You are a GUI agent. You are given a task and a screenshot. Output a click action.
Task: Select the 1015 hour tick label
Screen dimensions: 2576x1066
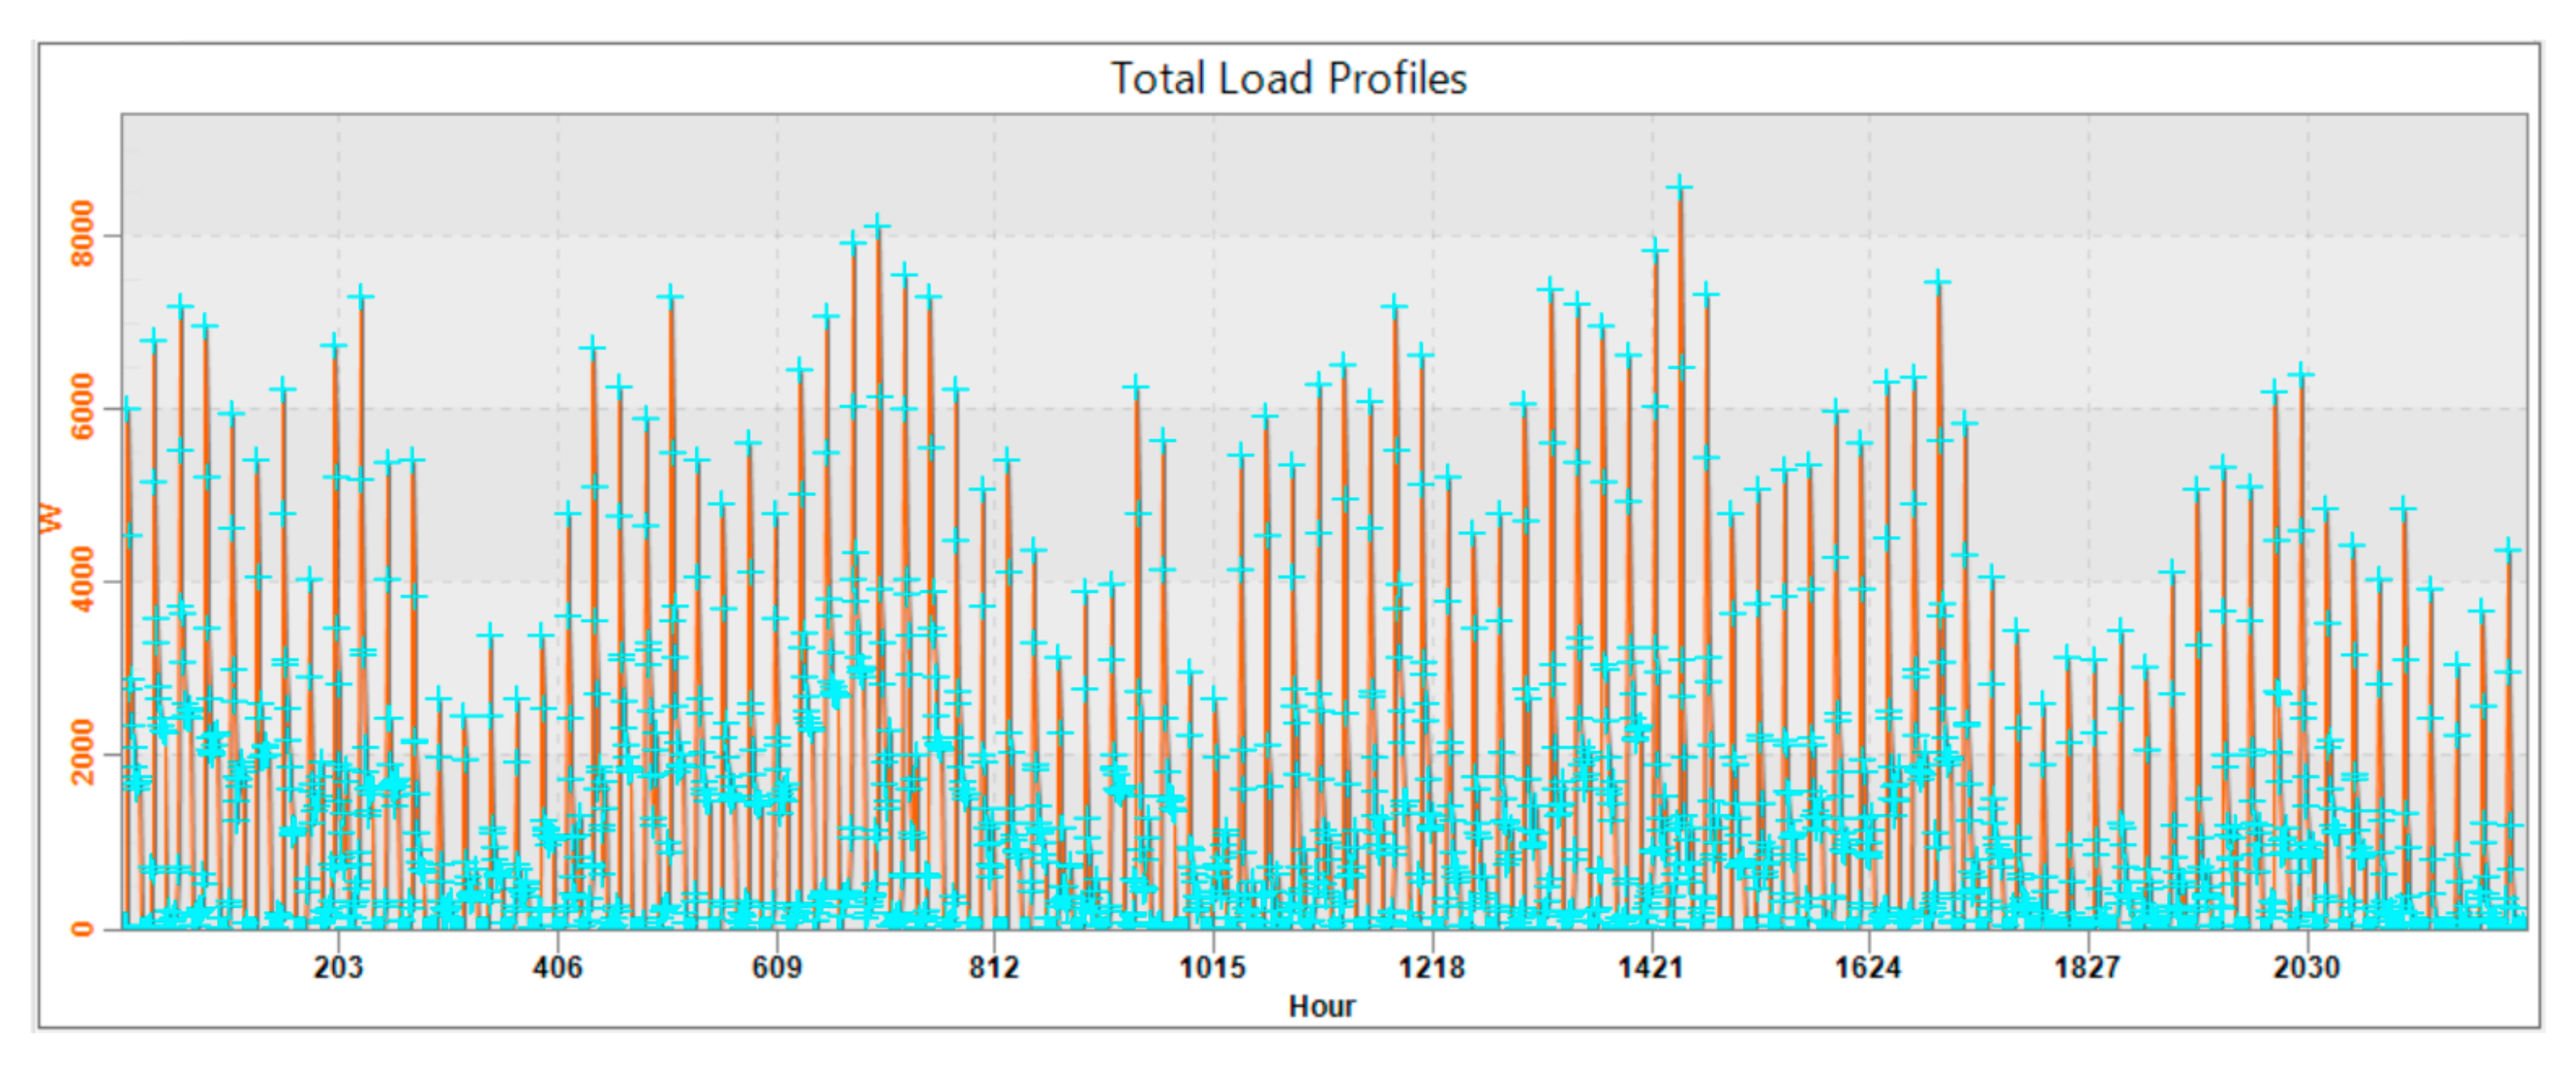1213,967
